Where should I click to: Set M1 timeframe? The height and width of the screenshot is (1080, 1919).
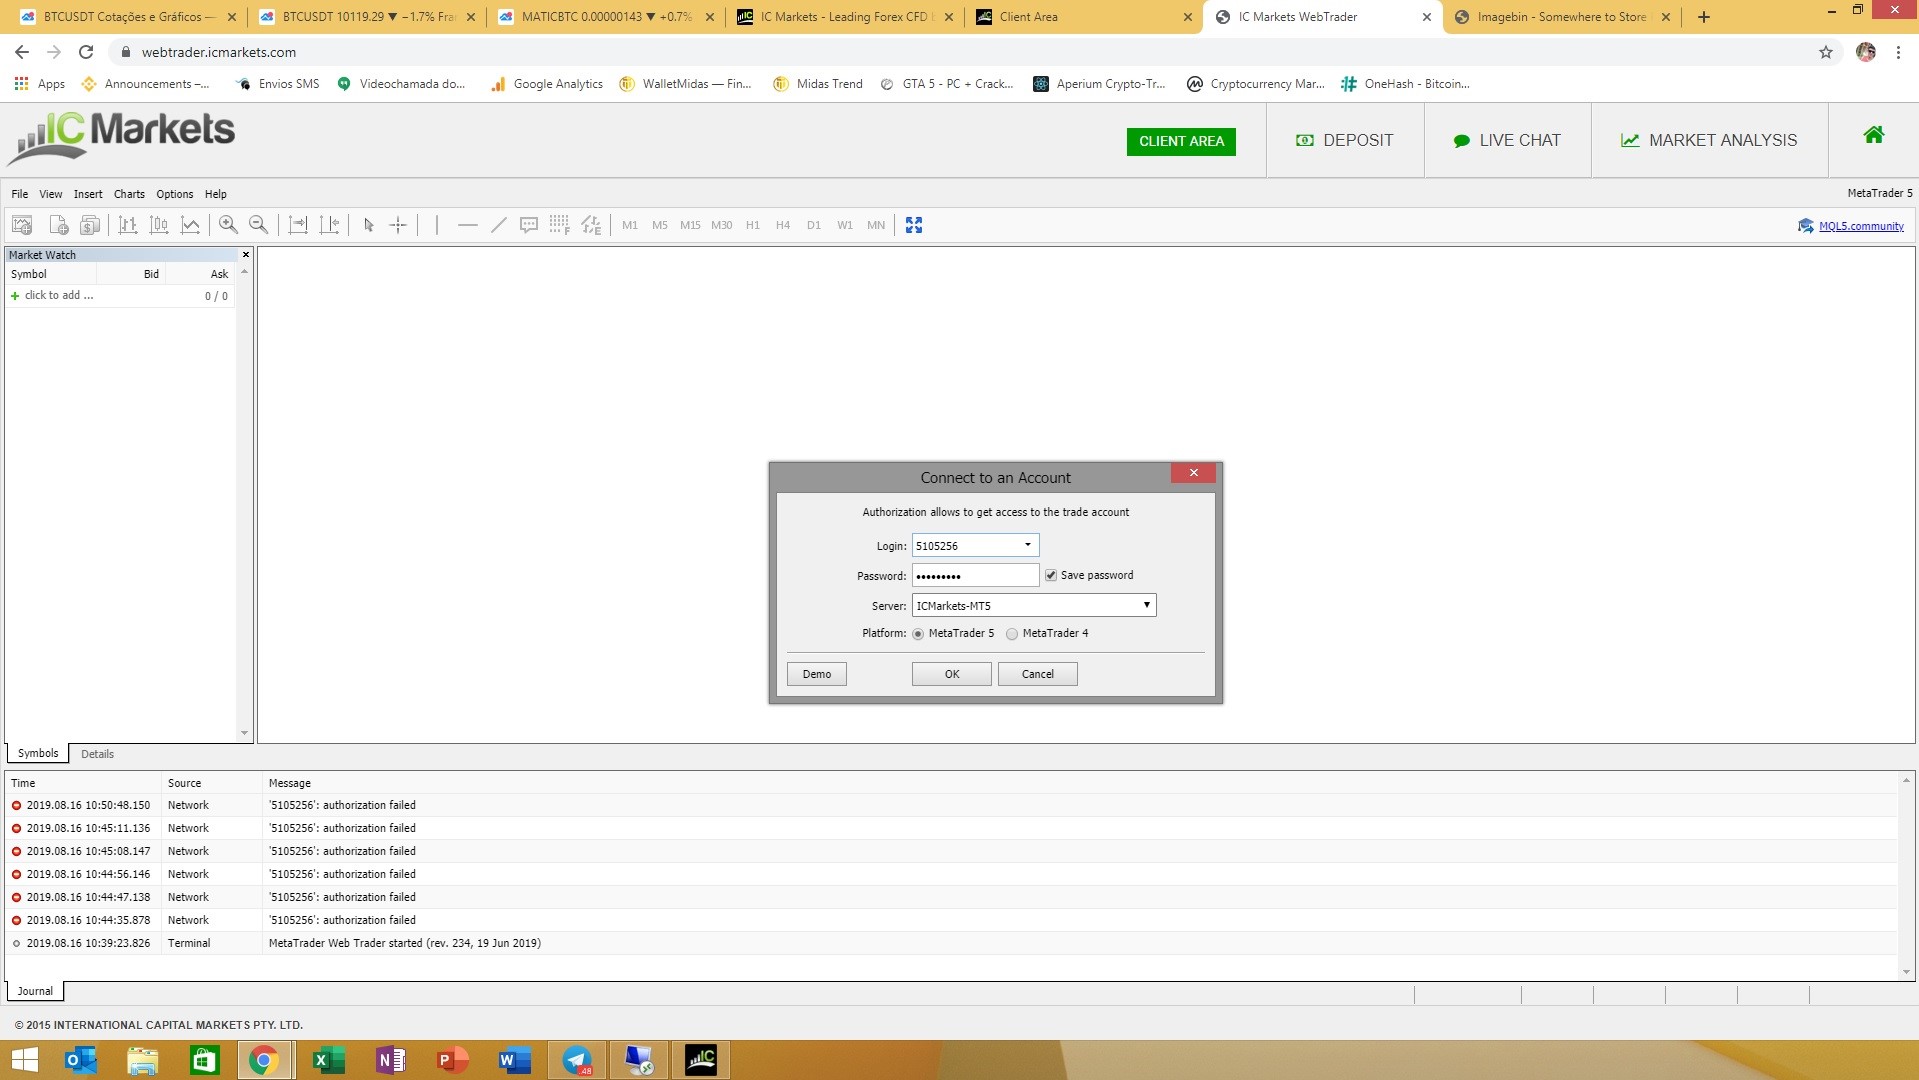(x=630, y=225)
